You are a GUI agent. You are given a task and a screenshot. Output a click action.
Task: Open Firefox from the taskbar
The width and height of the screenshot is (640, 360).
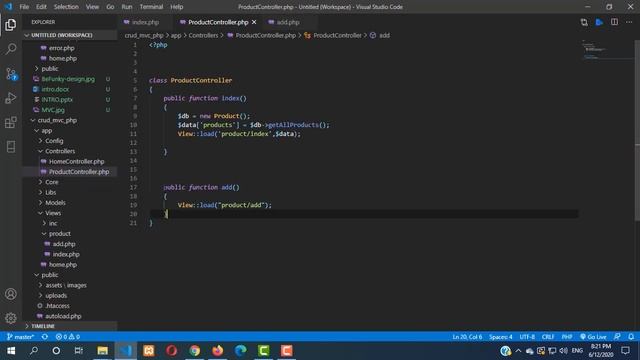click(218, 351)
